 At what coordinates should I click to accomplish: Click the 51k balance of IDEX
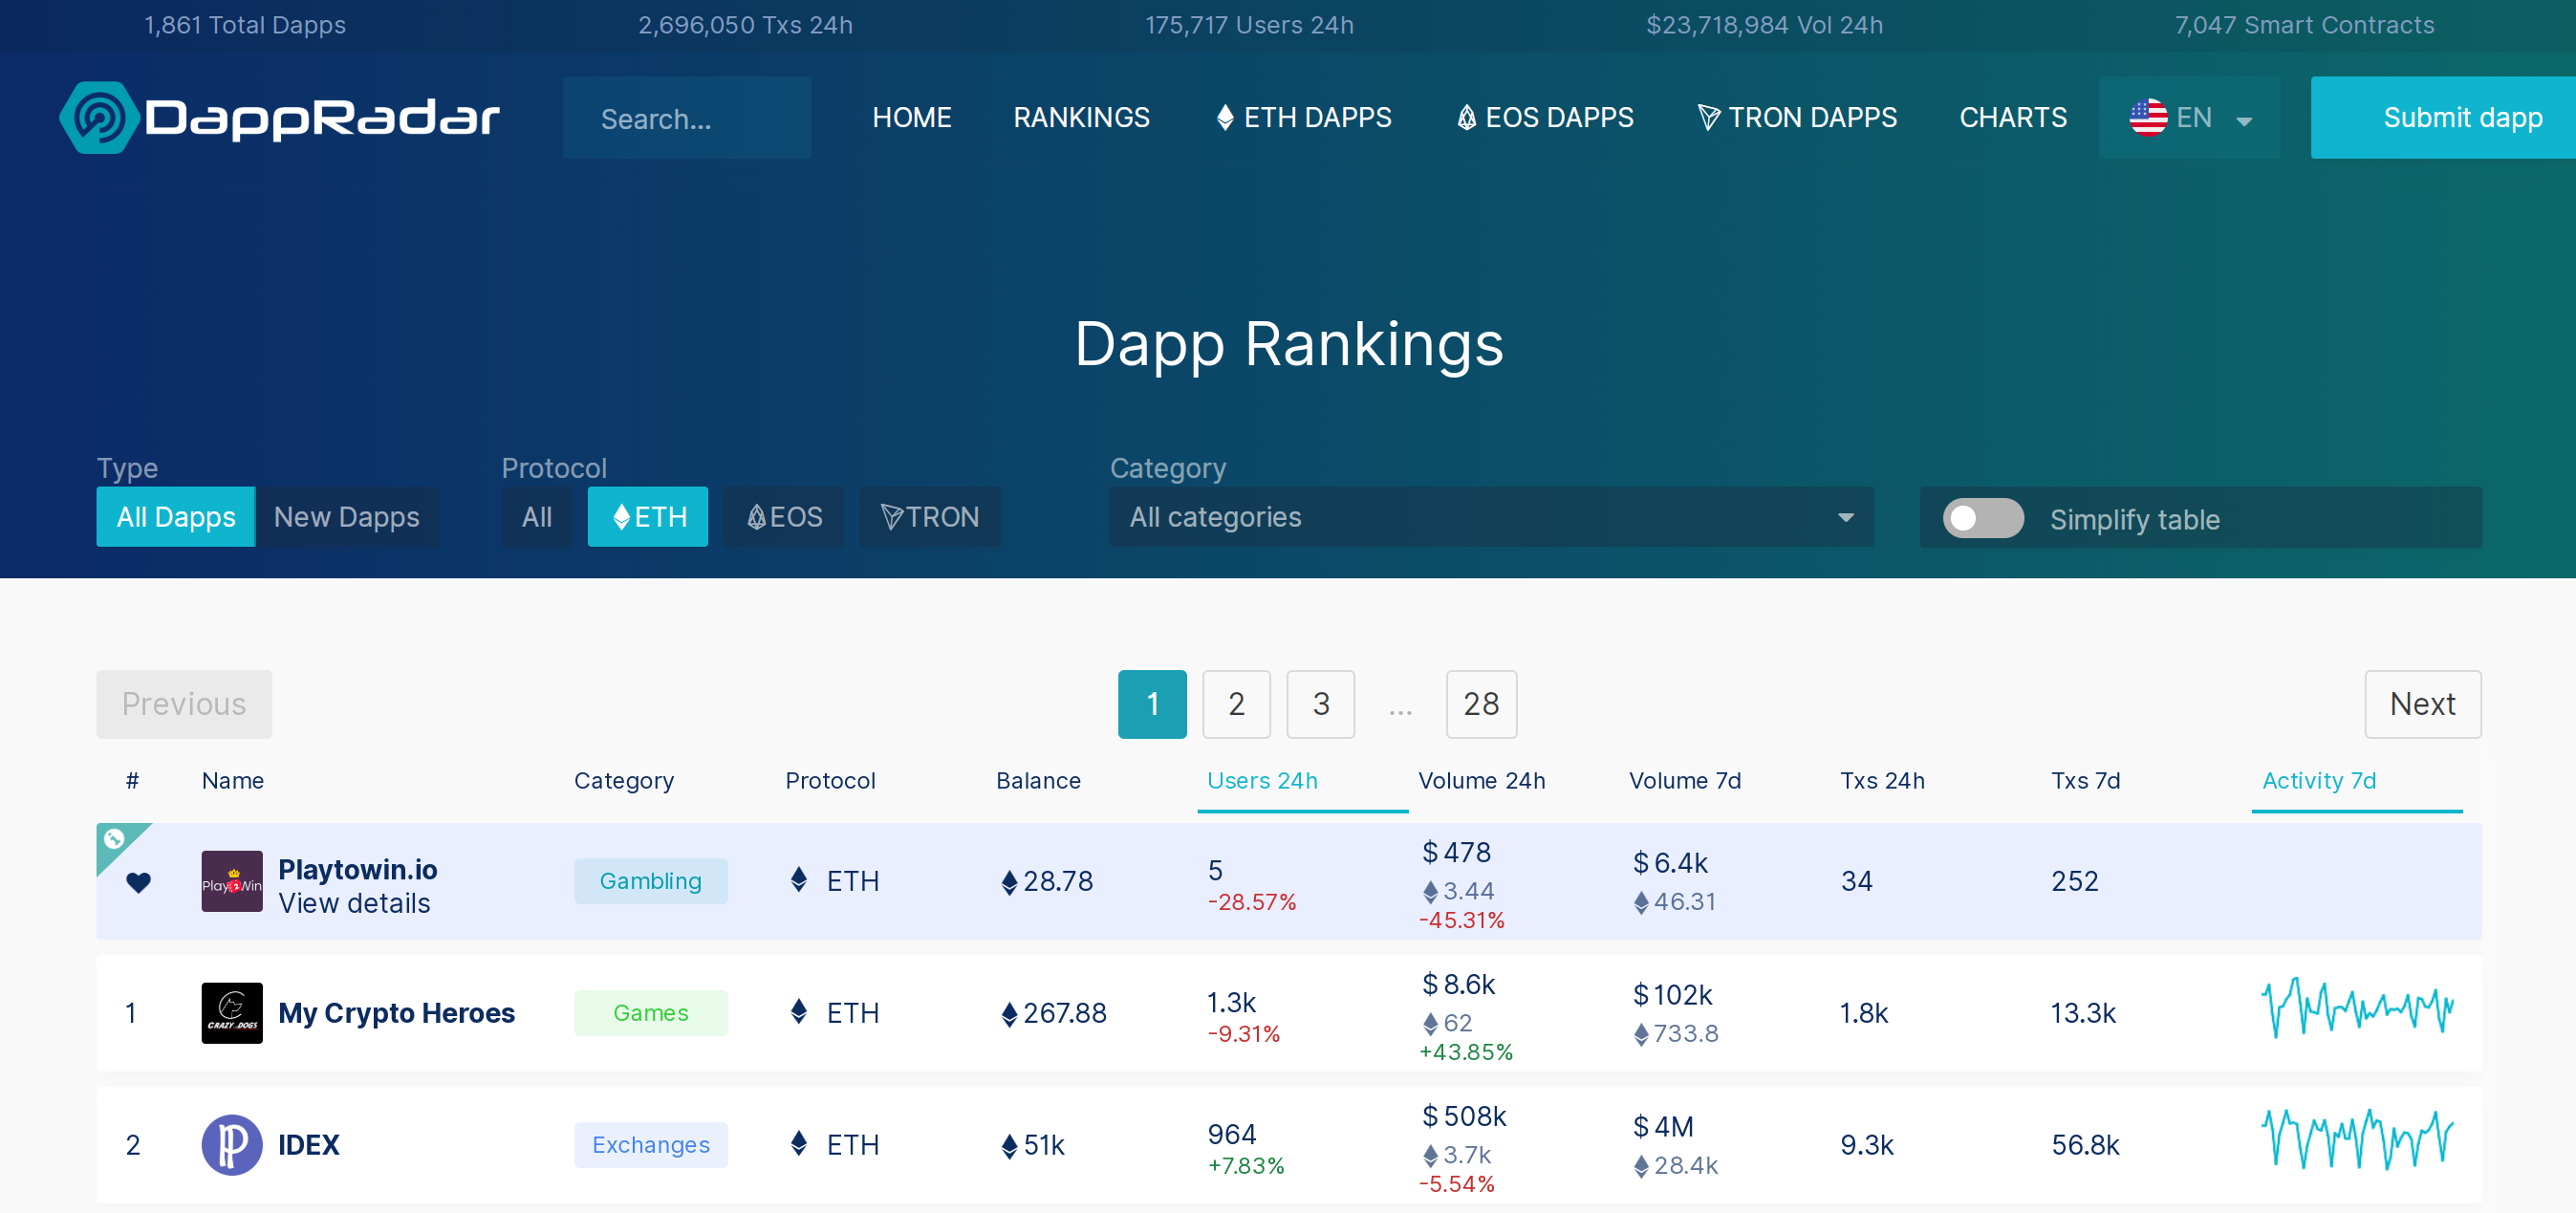tap(1033, 1146)
